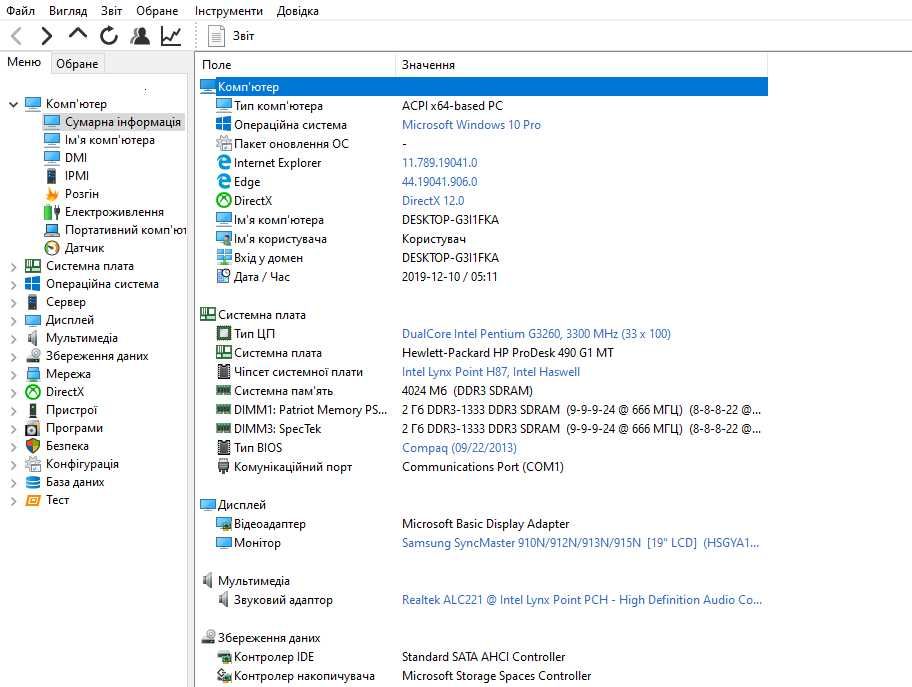This screenshot has height=687, width=912.
Task: Open the DualCore Intel Pentium G3260 link
Action: click(x=536, y=333)
